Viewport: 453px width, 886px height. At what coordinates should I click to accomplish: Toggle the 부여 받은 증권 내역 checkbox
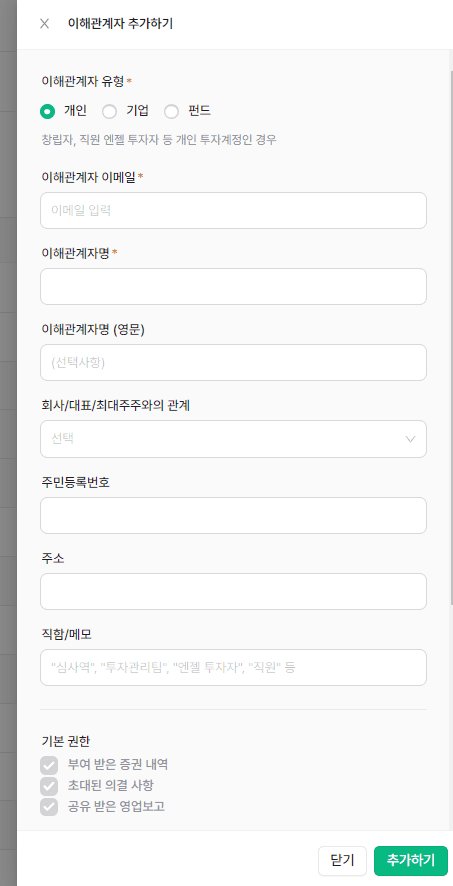(x=49, y=765)
